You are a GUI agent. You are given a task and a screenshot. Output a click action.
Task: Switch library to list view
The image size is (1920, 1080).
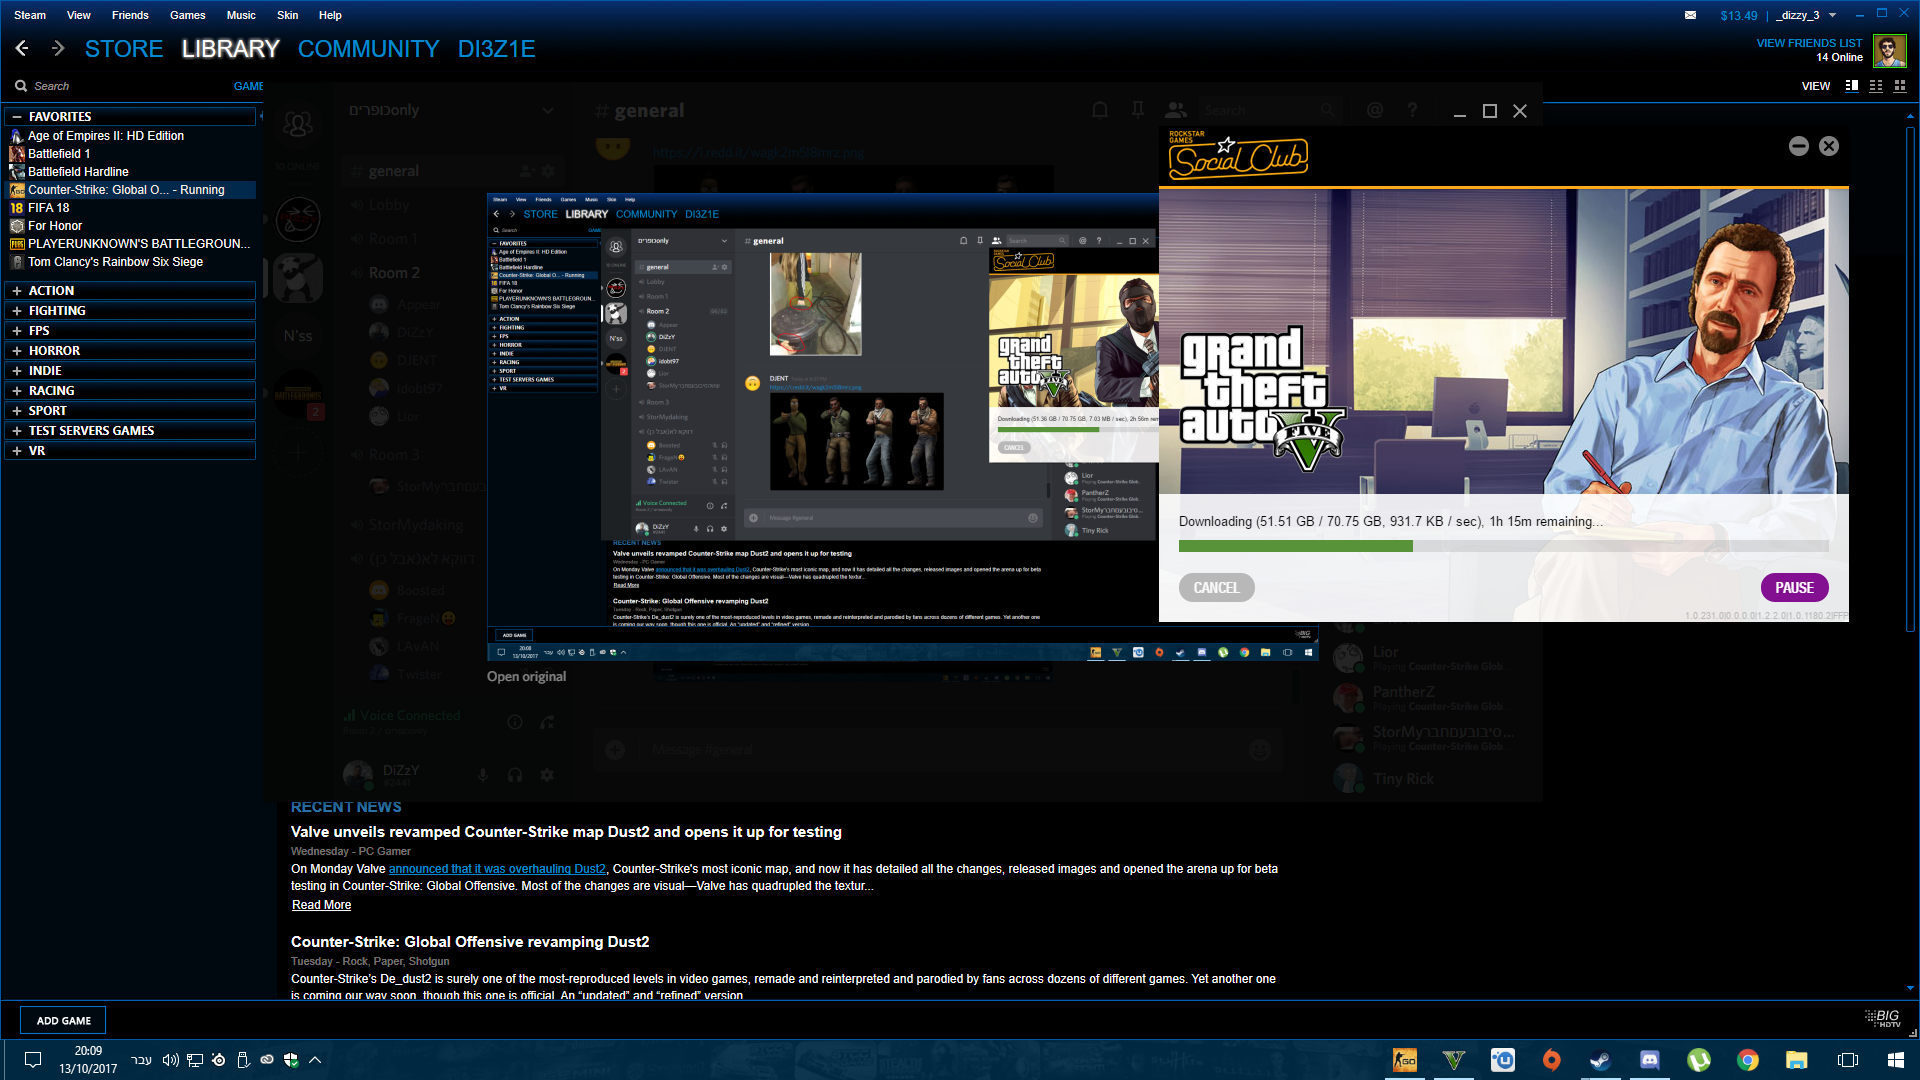click(1876, 86)
